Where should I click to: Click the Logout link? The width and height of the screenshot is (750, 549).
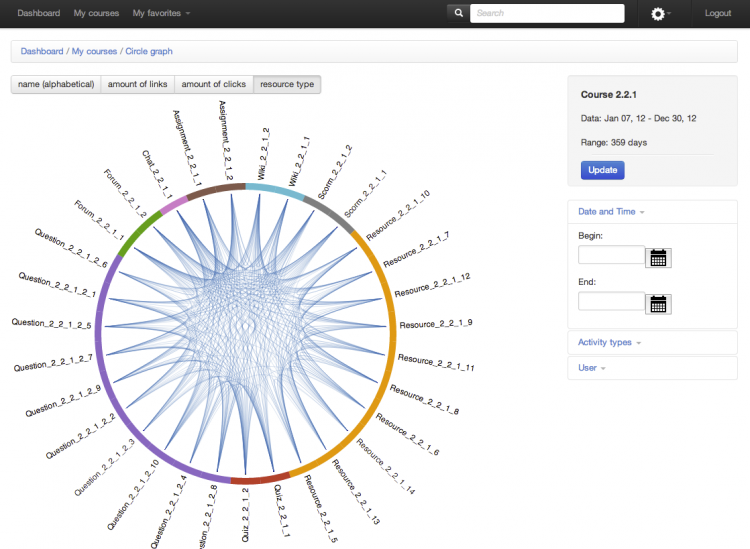click(x=718, y=13)
